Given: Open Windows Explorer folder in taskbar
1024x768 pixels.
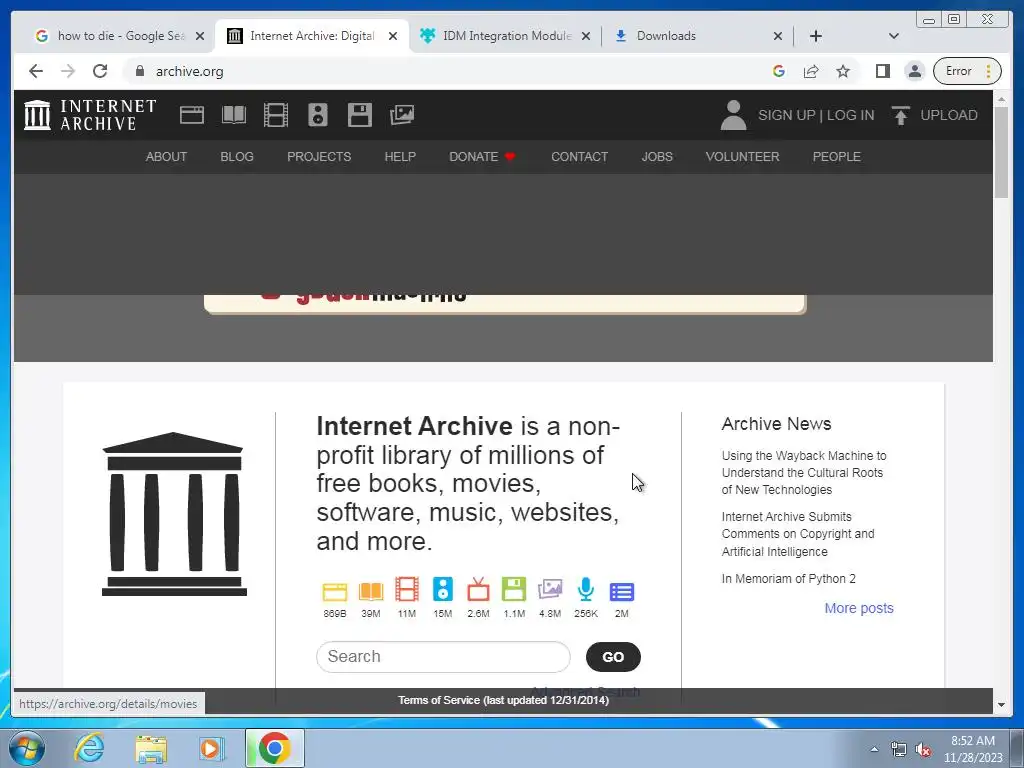Looking at the screenshot, I should point(151,748).
